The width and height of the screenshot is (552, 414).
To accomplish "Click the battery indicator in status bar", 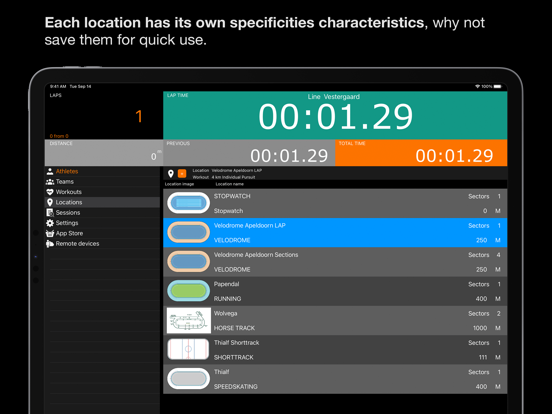I will tap(497, 86).
